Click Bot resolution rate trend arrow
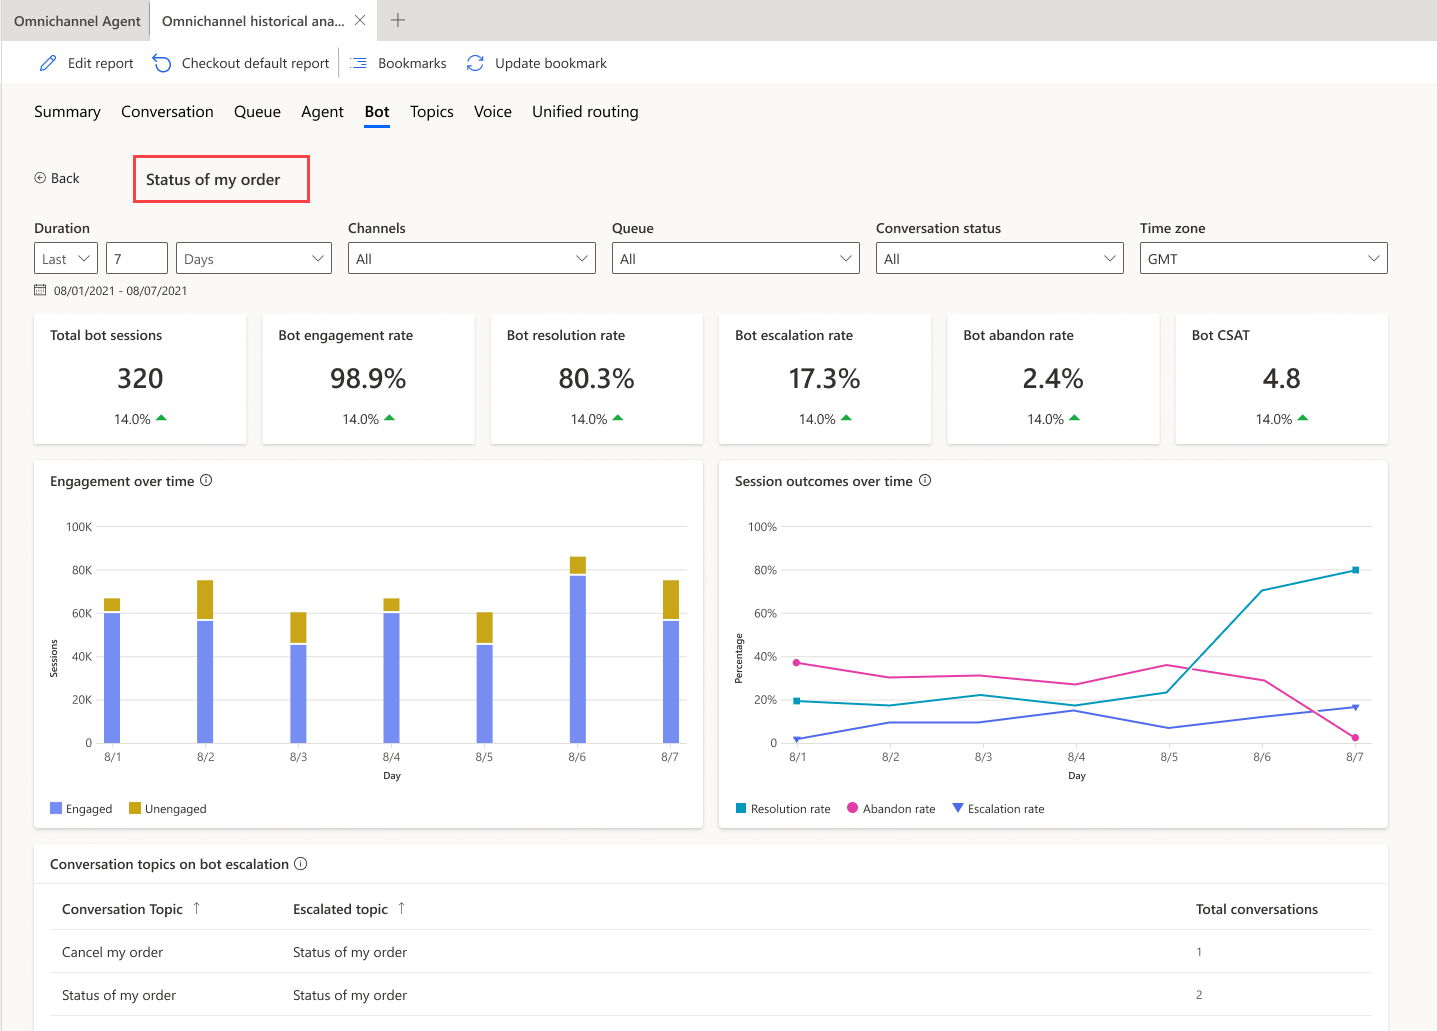1437x1031 pixels. (618, 418)
